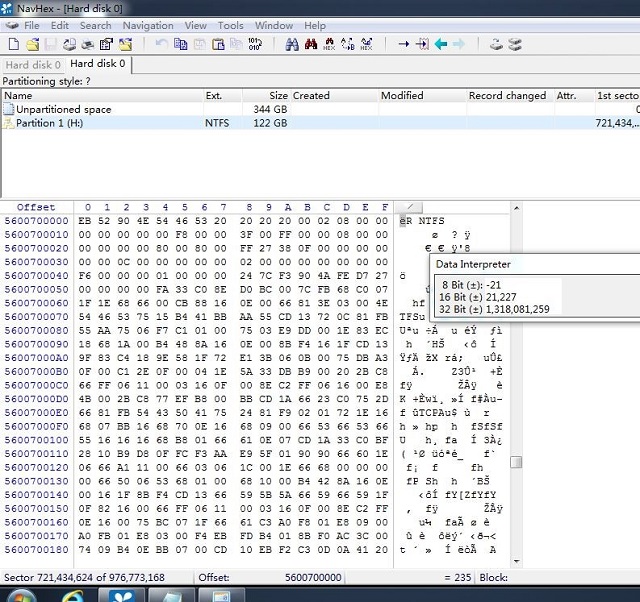
Task: Click the grayed Save disk icon
Action: pyautogui.click(x=51, y=44)
